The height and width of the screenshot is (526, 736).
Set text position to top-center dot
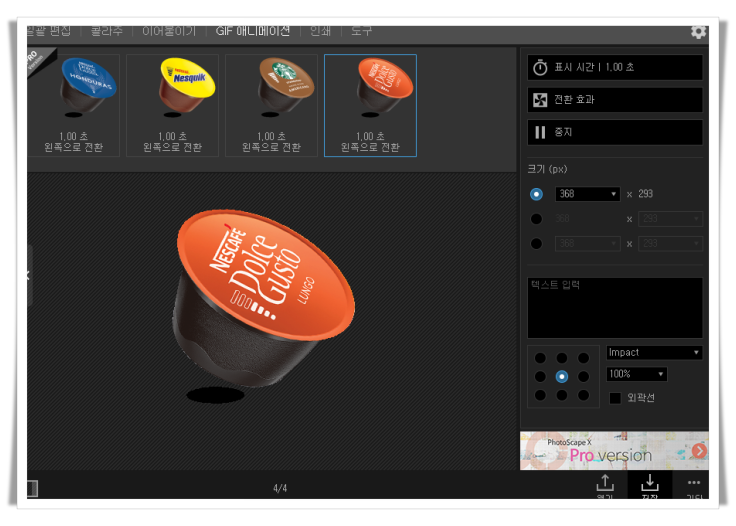point(562,358)
